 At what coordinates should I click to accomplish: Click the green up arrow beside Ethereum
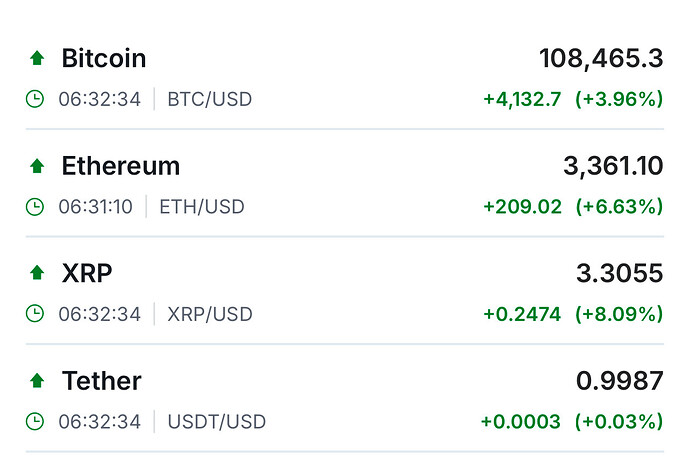tap(37, 166)
